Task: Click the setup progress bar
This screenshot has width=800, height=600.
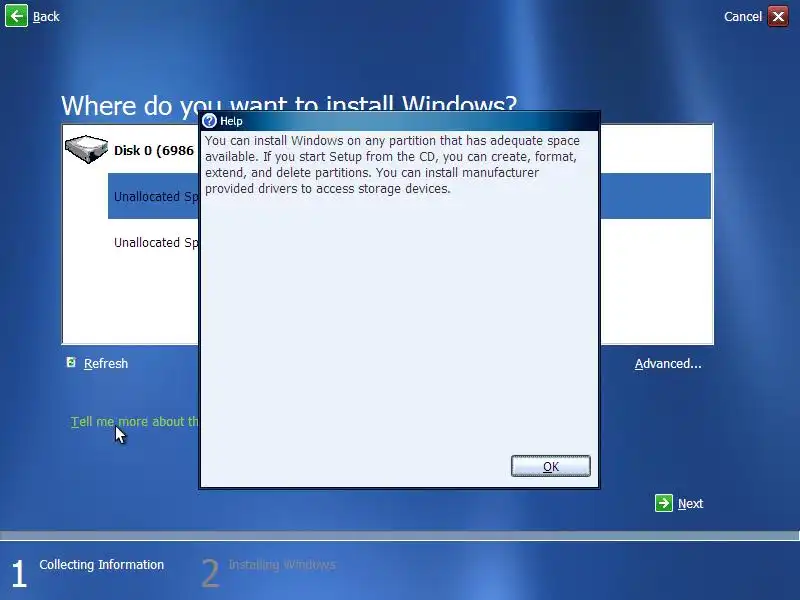Action: (x=400, y=535)
